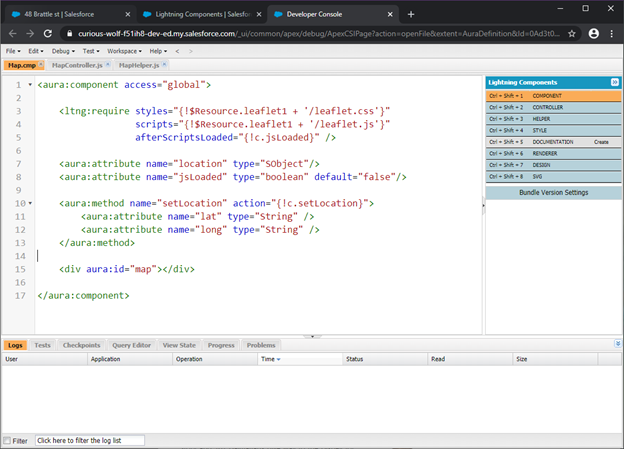Click the browser address bar URL
This screenshot has height=449, width=624.
point(318,34)
